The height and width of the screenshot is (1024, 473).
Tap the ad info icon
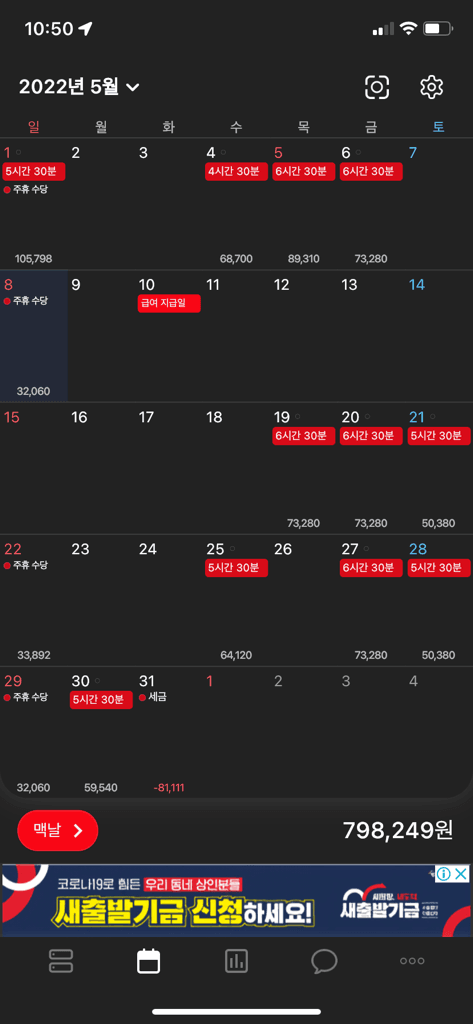point(444,874)
